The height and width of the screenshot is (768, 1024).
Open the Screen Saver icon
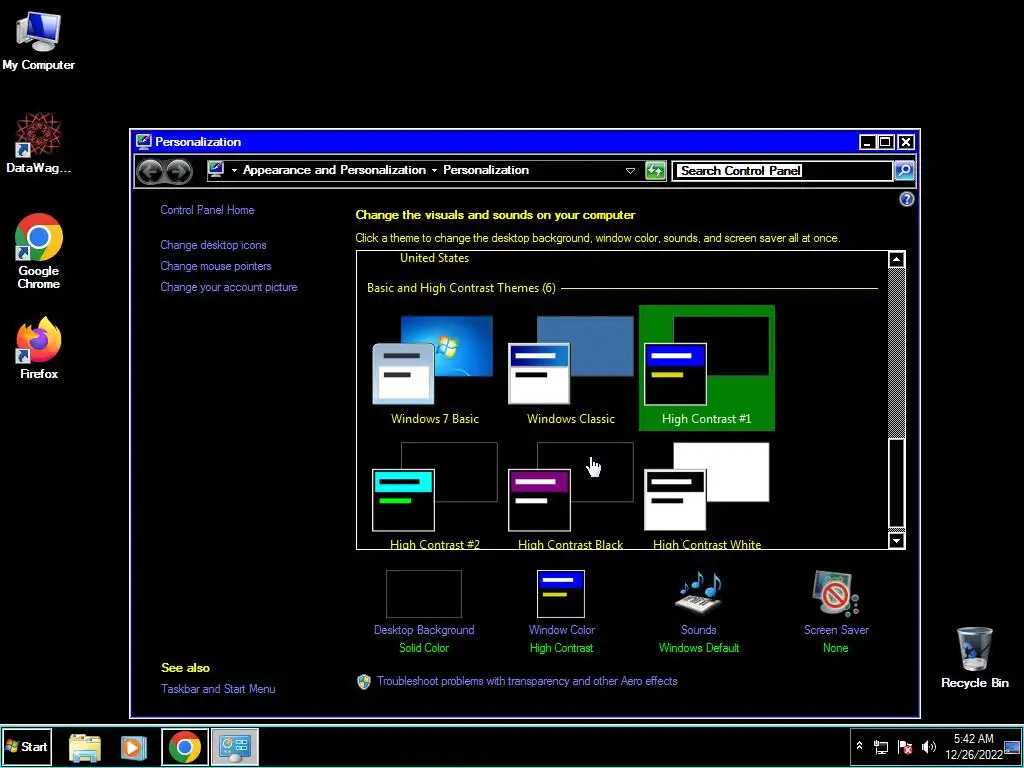835,594
